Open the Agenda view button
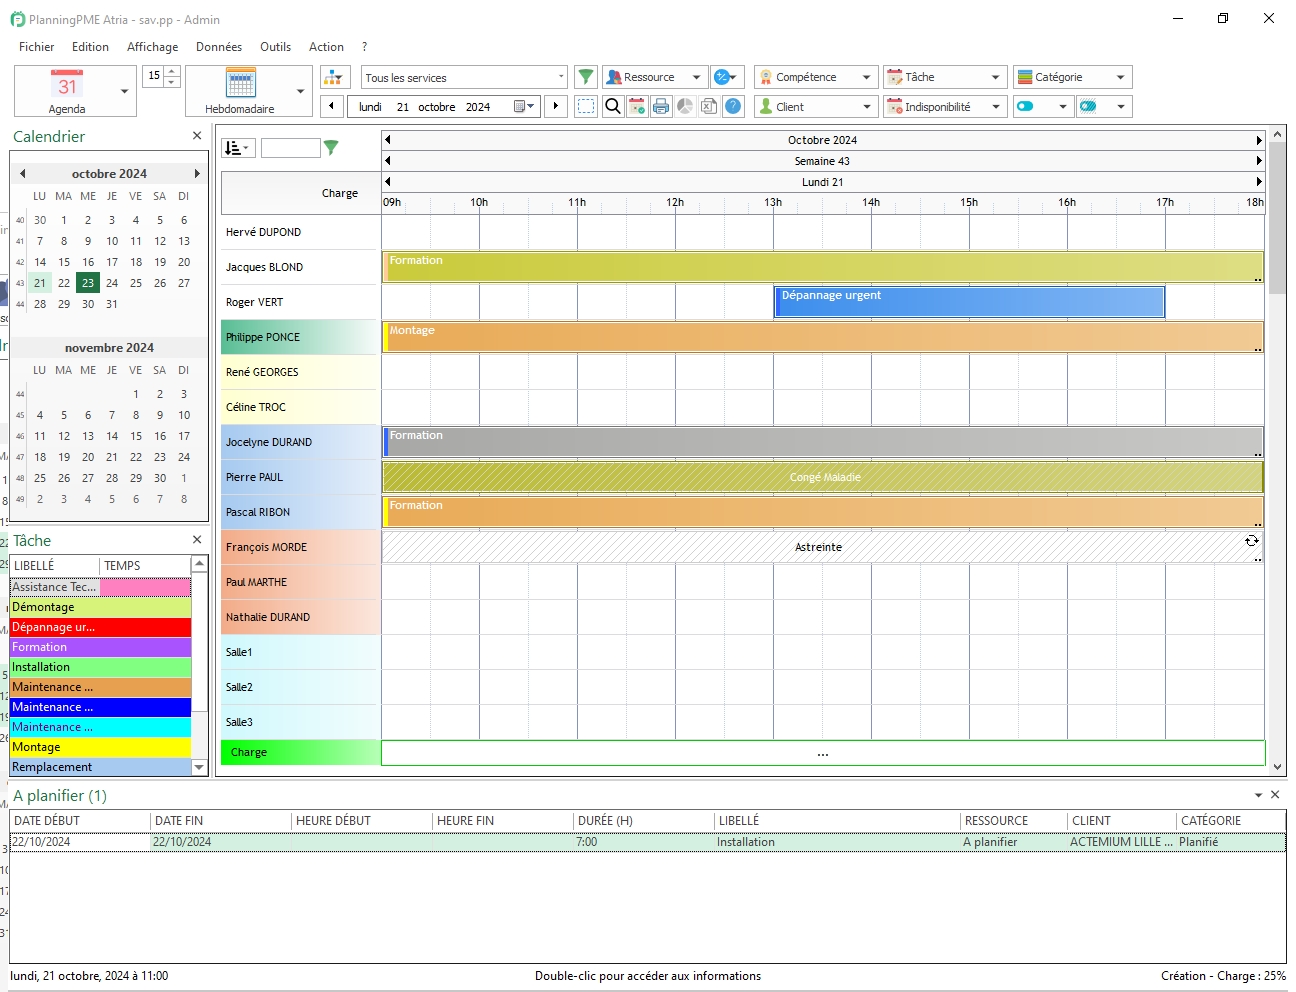 66,91
